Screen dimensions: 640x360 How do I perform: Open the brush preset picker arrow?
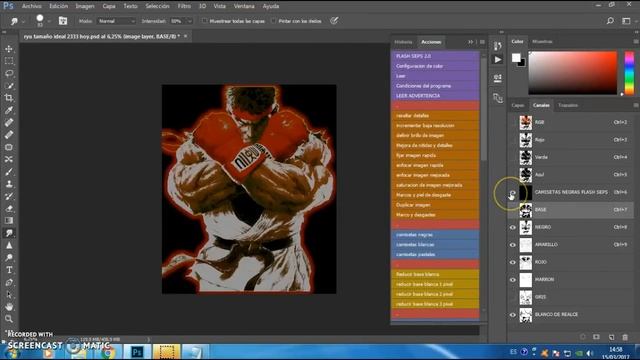pos(49,21)
